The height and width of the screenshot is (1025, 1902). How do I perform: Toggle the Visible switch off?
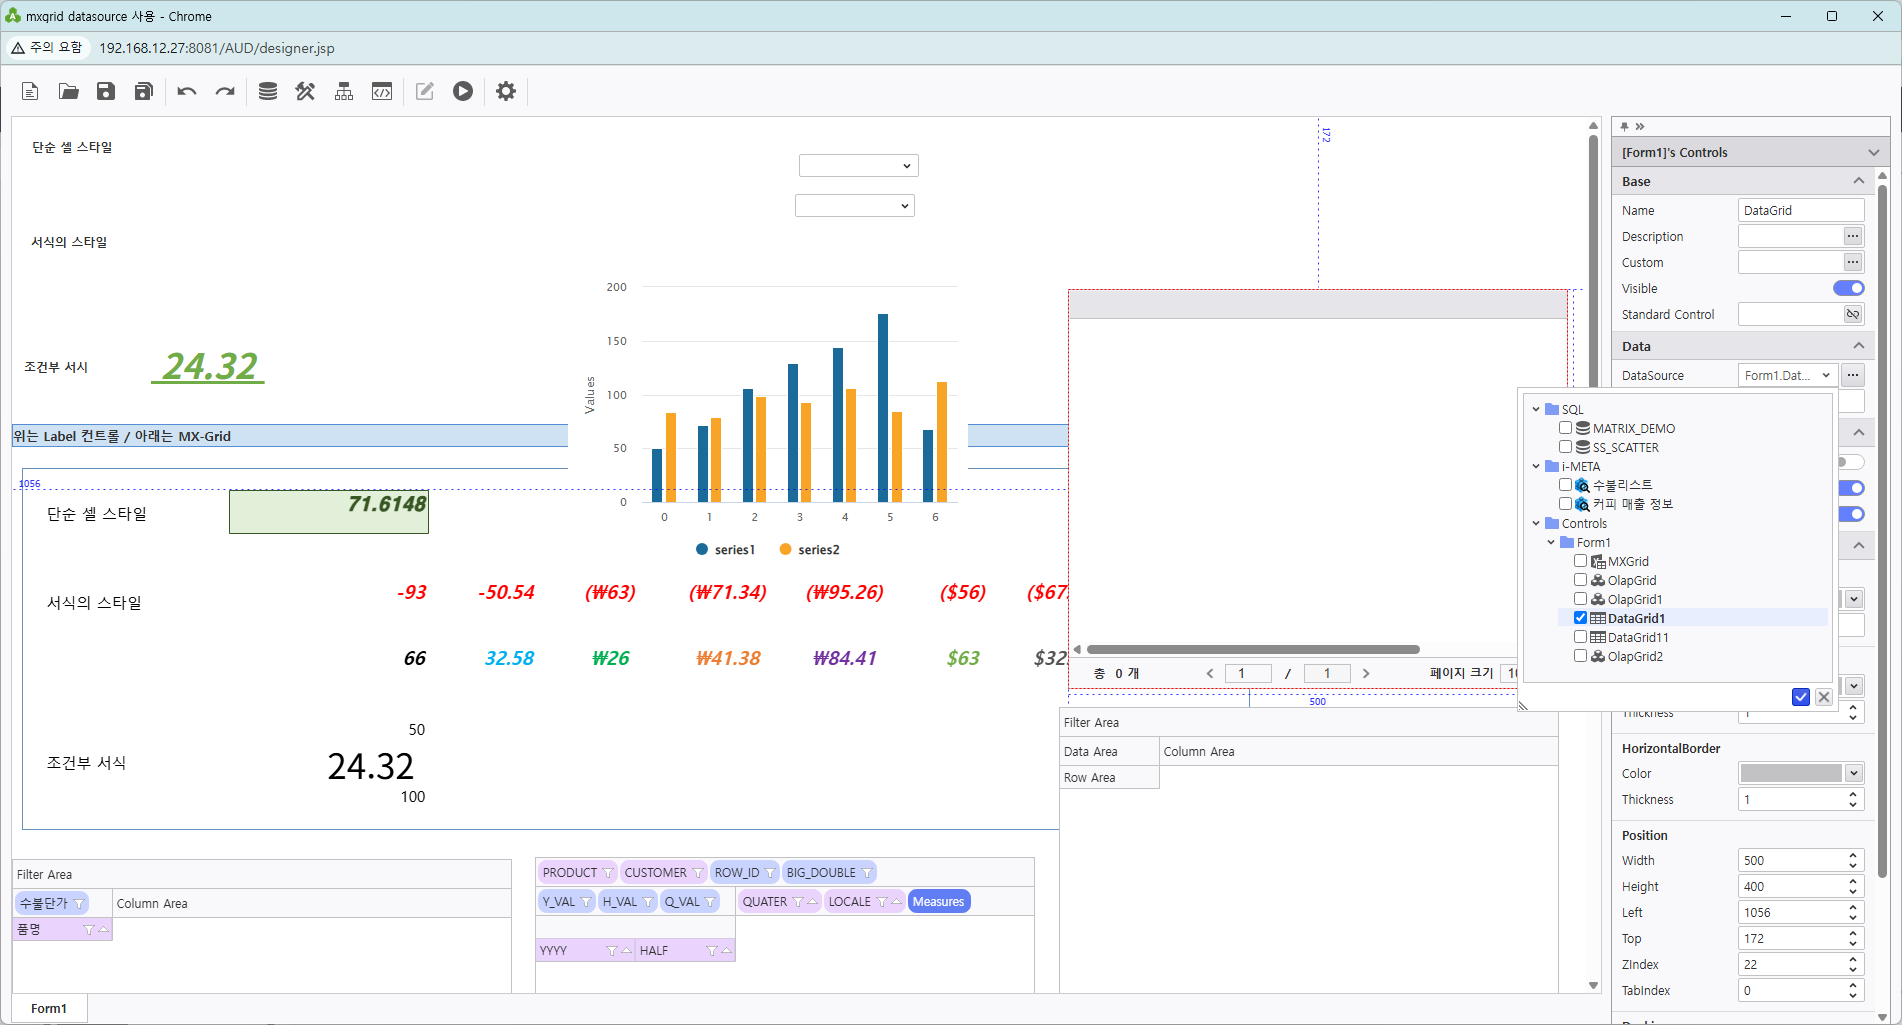(x=1848, y=288)
